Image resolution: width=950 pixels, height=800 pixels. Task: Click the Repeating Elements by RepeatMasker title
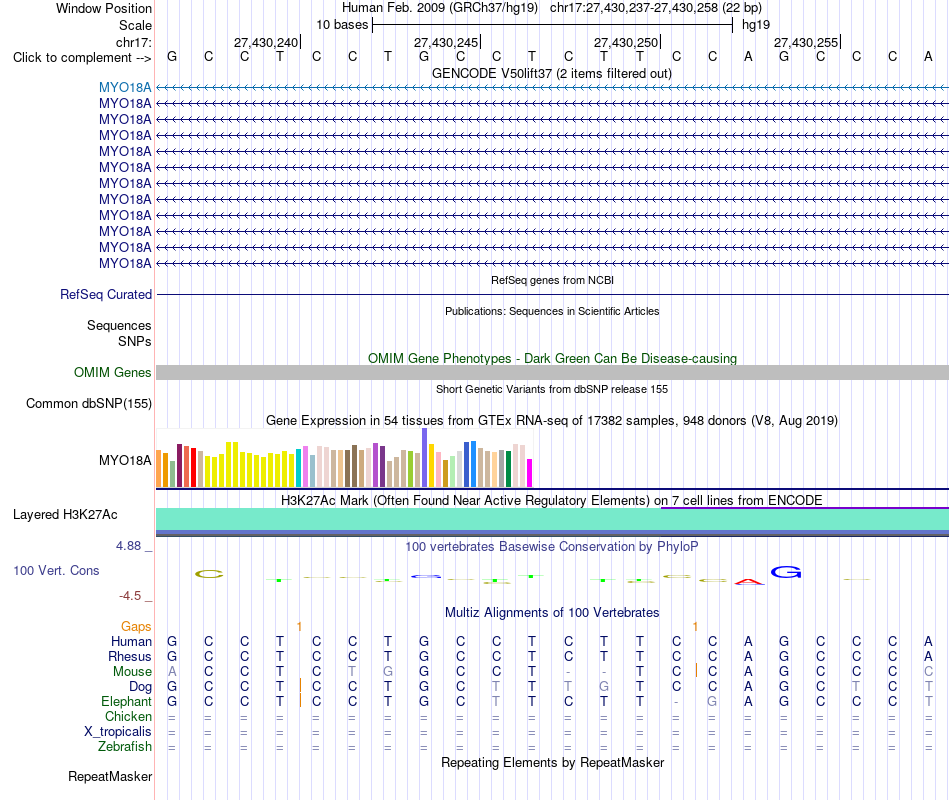coord(552,762)
